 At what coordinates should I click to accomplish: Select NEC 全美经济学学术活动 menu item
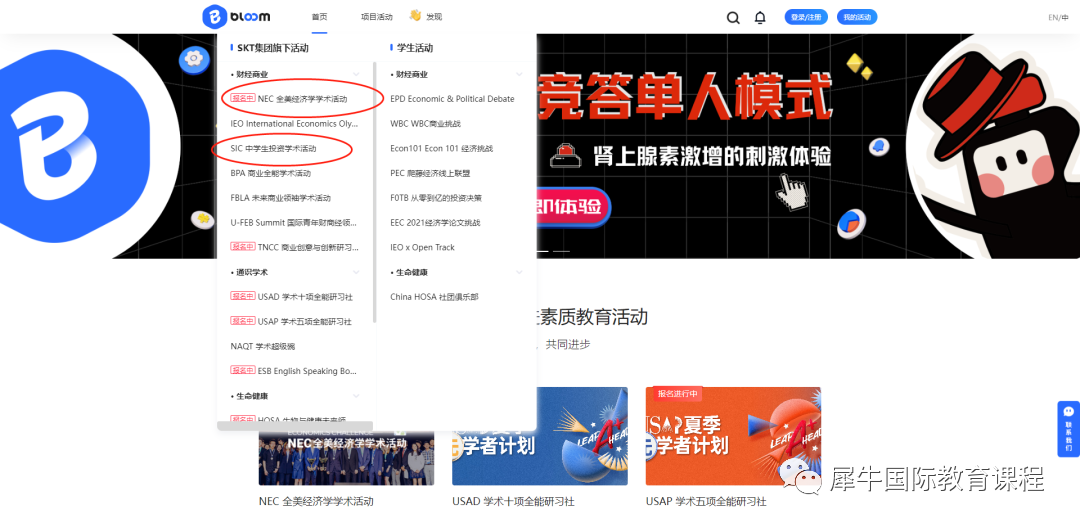pyautogui.click(x=289, y=99)
